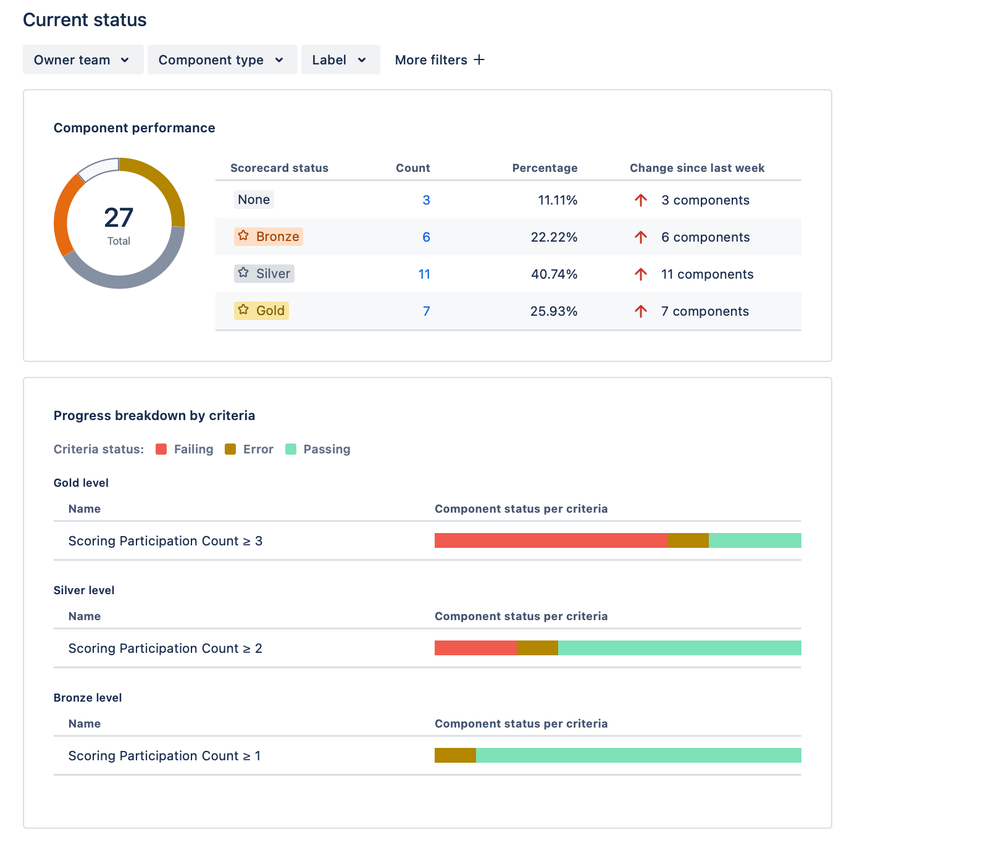Click the Progress breakdown by criteria heading
Viewport: 999px width, 850px height.
(154, 415)
